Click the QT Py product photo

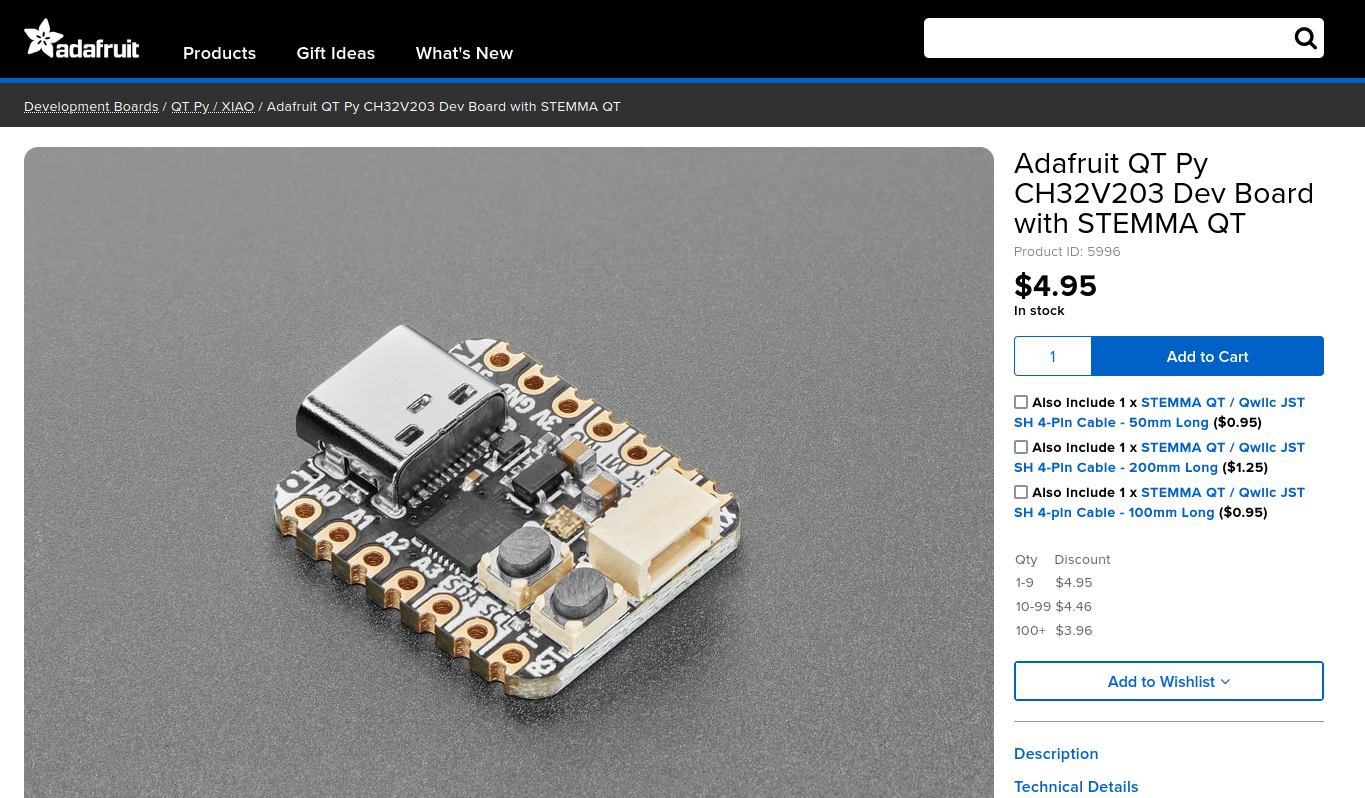509,472
